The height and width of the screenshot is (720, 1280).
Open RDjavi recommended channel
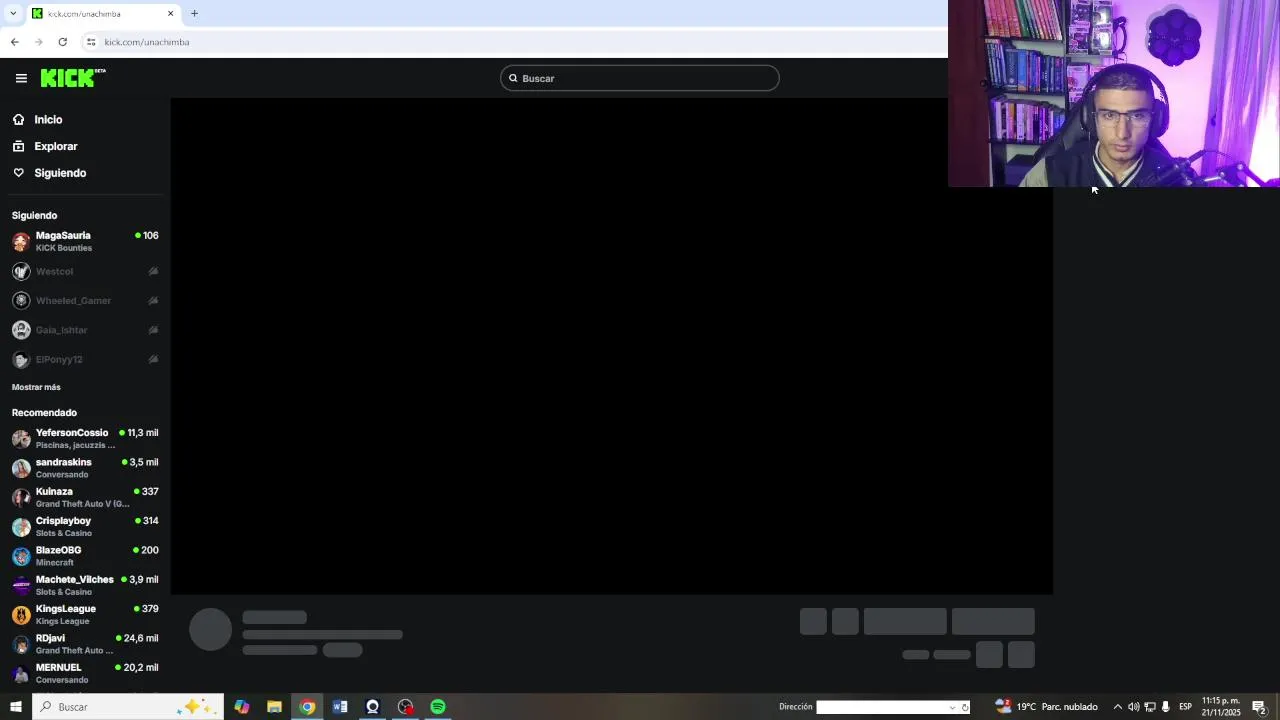[x=85, y=644]
